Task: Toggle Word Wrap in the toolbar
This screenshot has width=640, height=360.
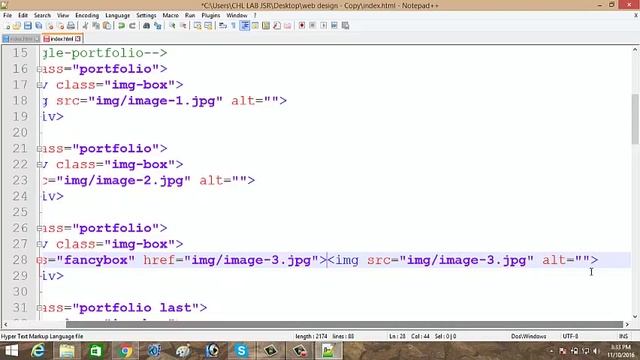Action: click(222, 26)
